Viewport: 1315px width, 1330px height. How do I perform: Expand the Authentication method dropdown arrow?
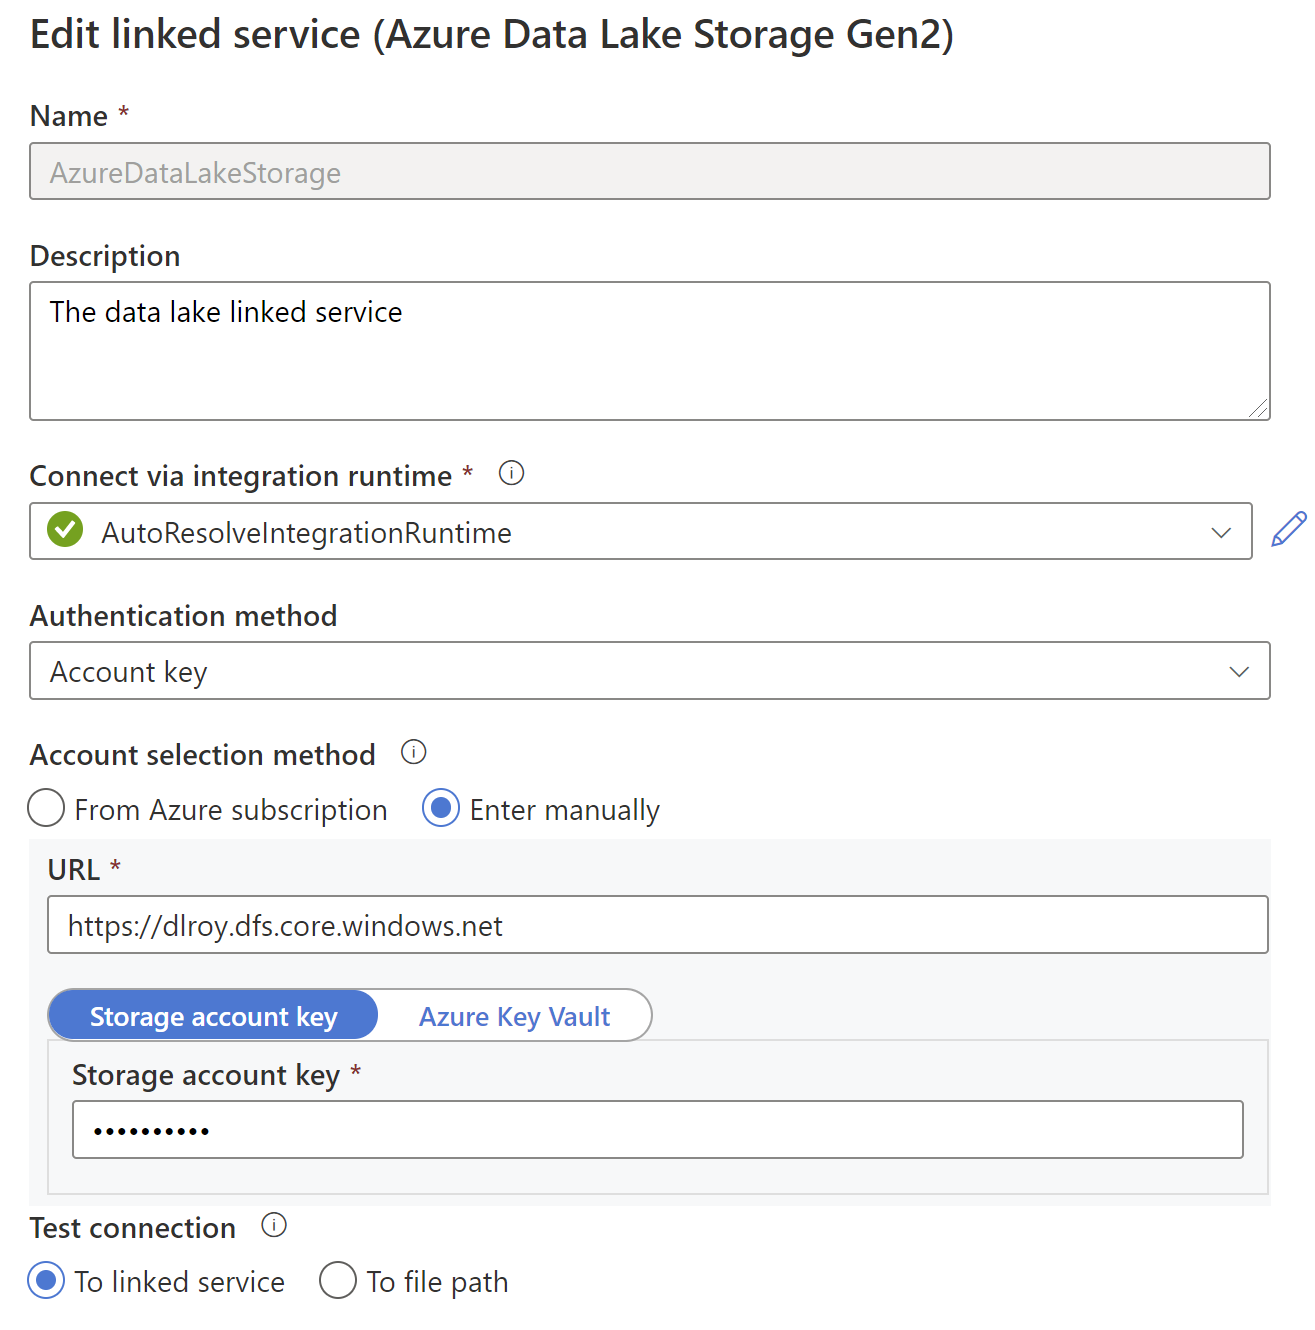1239,671
